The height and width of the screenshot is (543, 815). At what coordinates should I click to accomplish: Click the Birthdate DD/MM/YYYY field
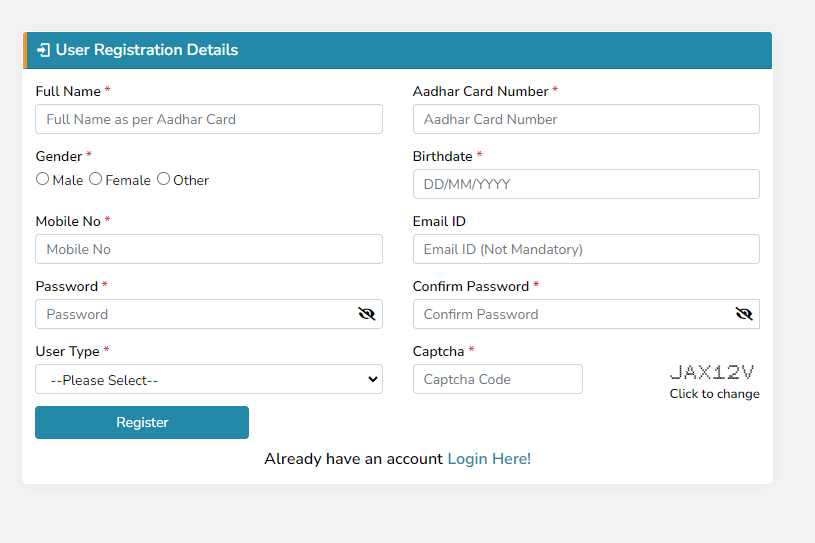pos(586,184)
